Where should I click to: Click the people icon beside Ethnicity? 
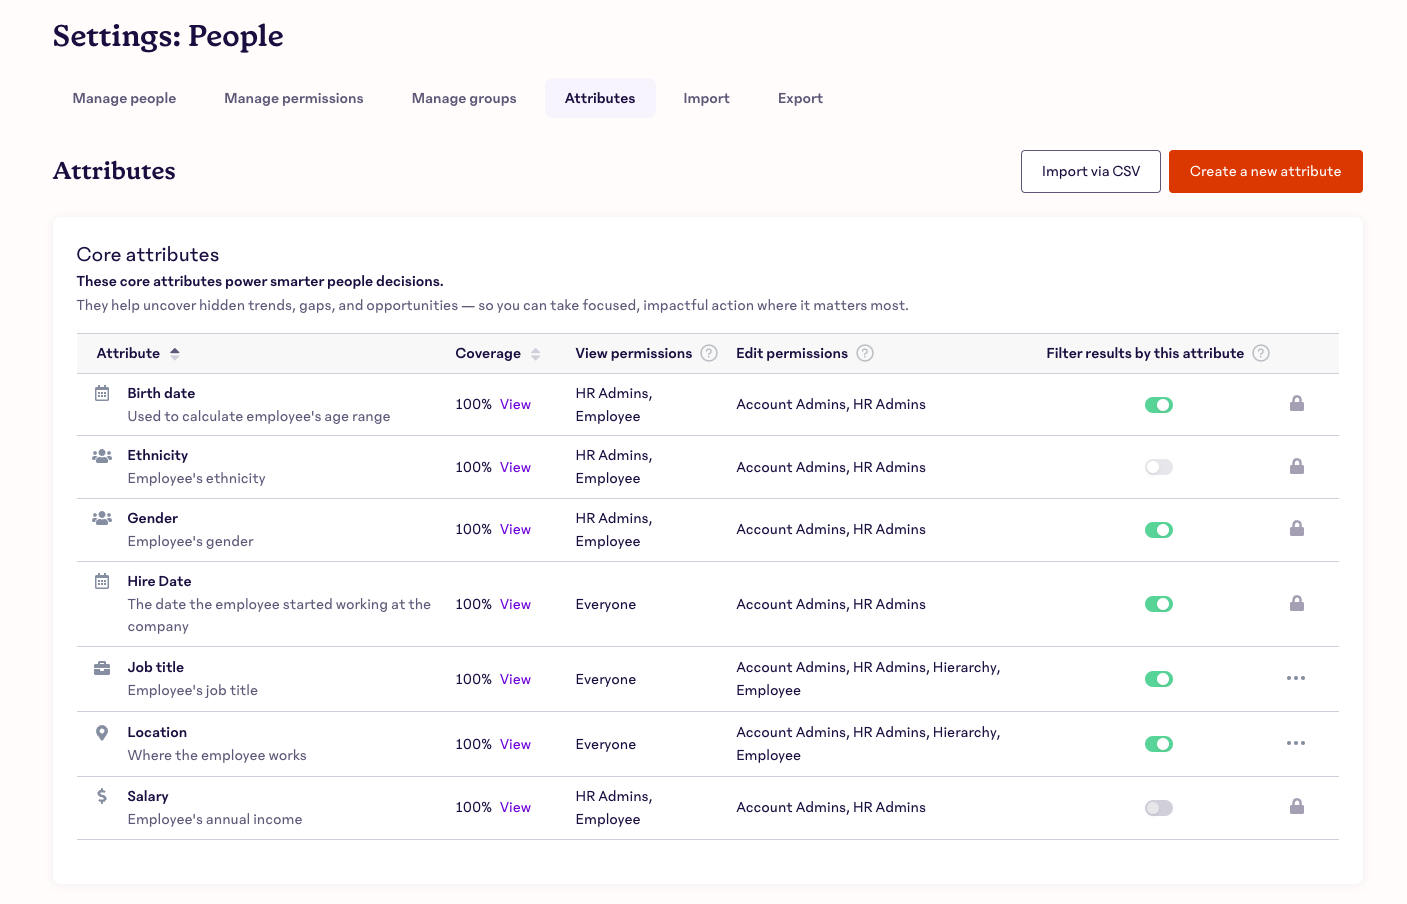tap(102, 455)
